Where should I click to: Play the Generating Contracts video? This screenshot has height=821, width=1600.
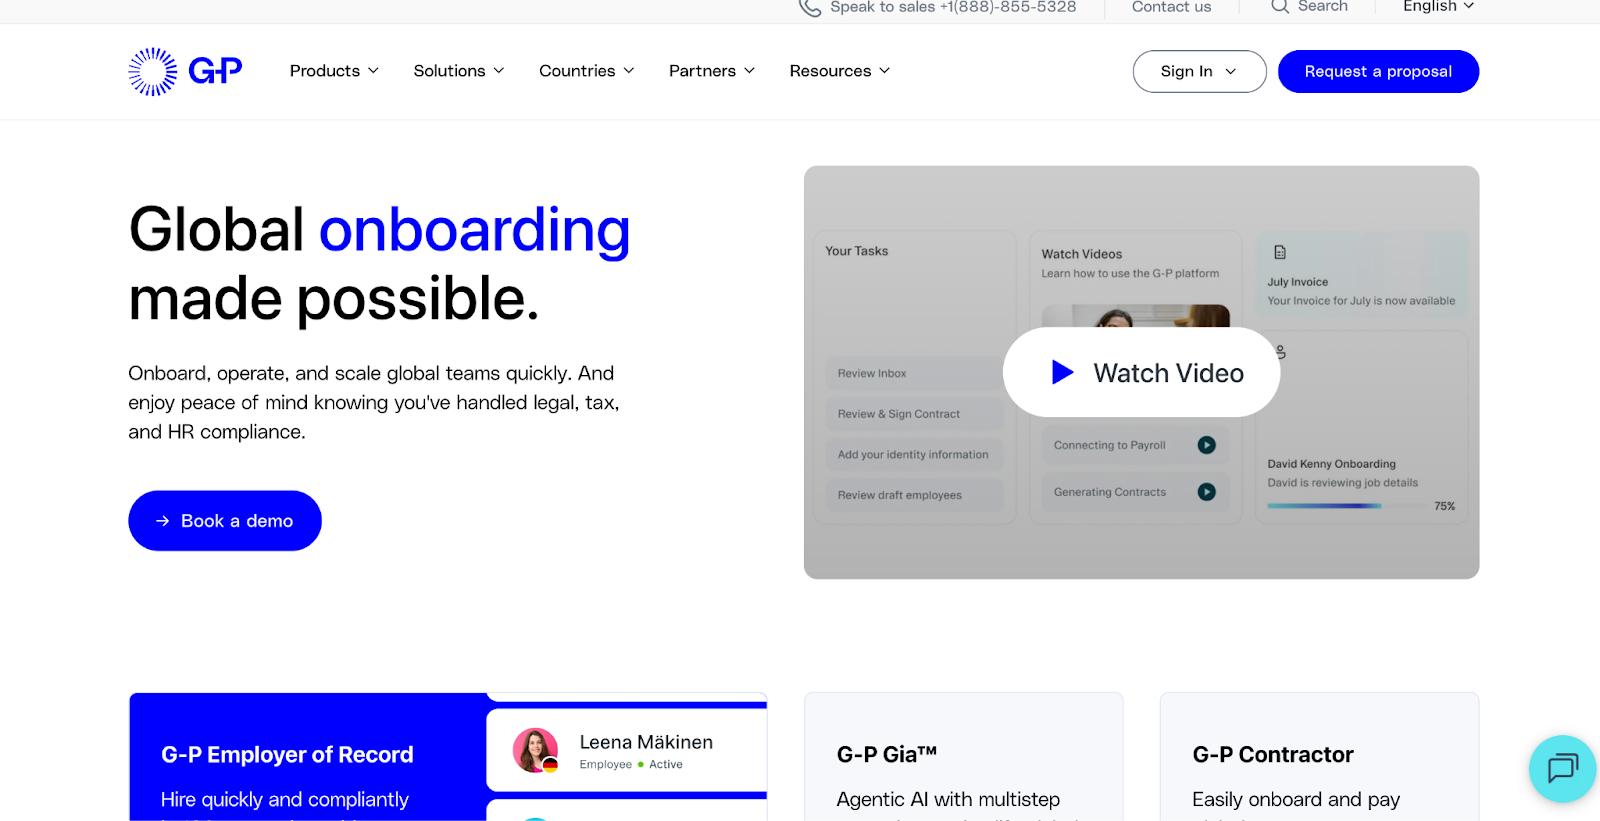pyautogui.click(x=1207, y=492)
